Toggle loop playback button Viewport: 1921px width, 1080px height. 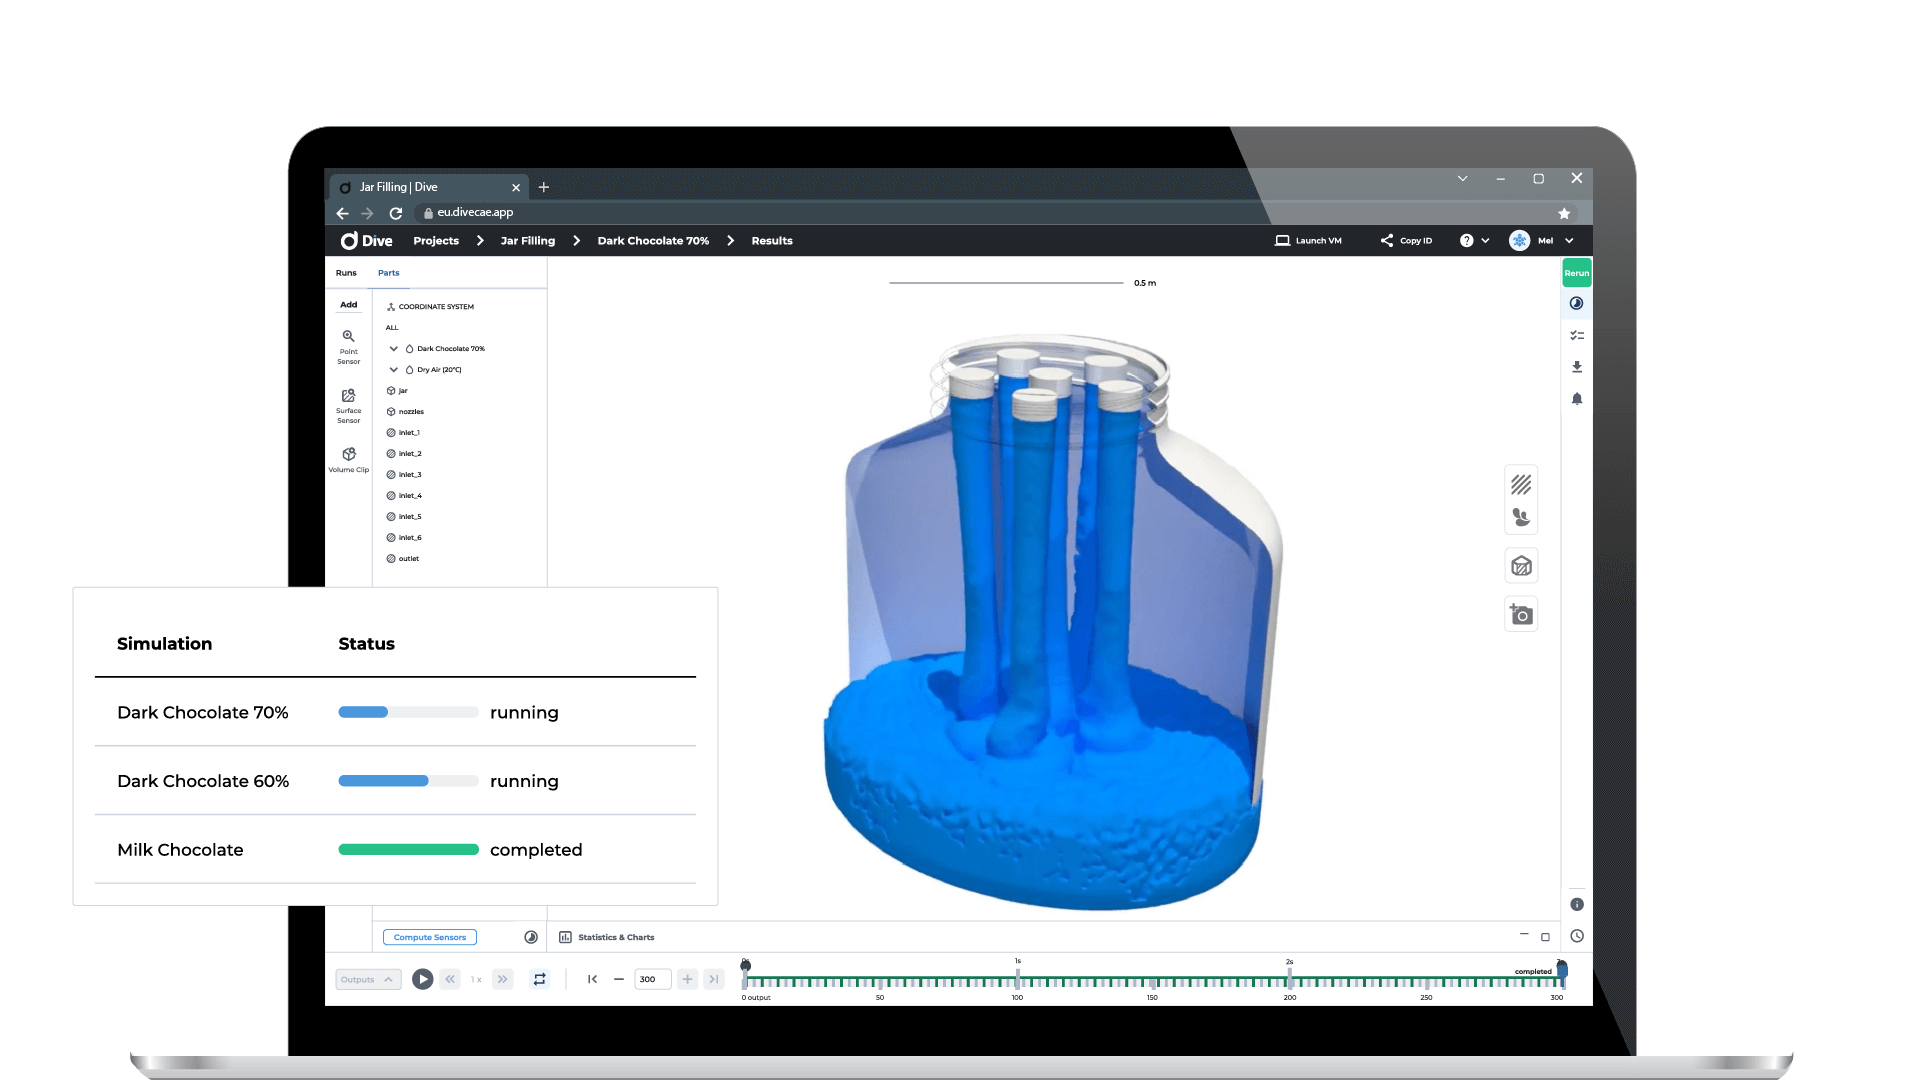(540, 979)
